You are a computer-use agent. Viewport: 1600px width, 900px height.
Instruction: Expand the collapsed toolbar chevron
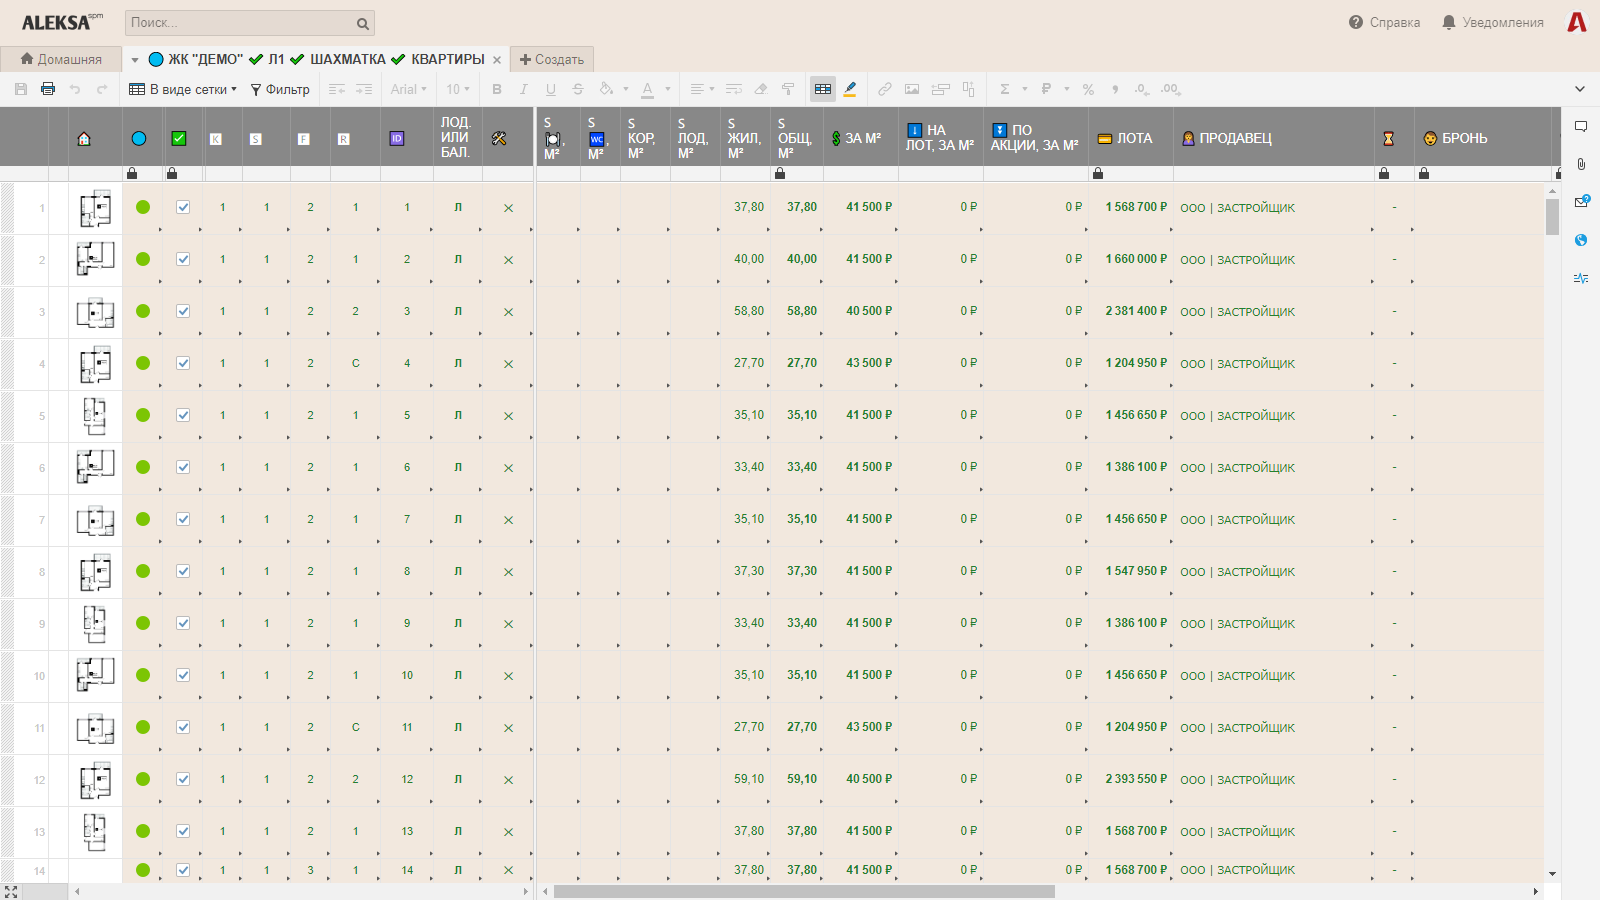1580,89
